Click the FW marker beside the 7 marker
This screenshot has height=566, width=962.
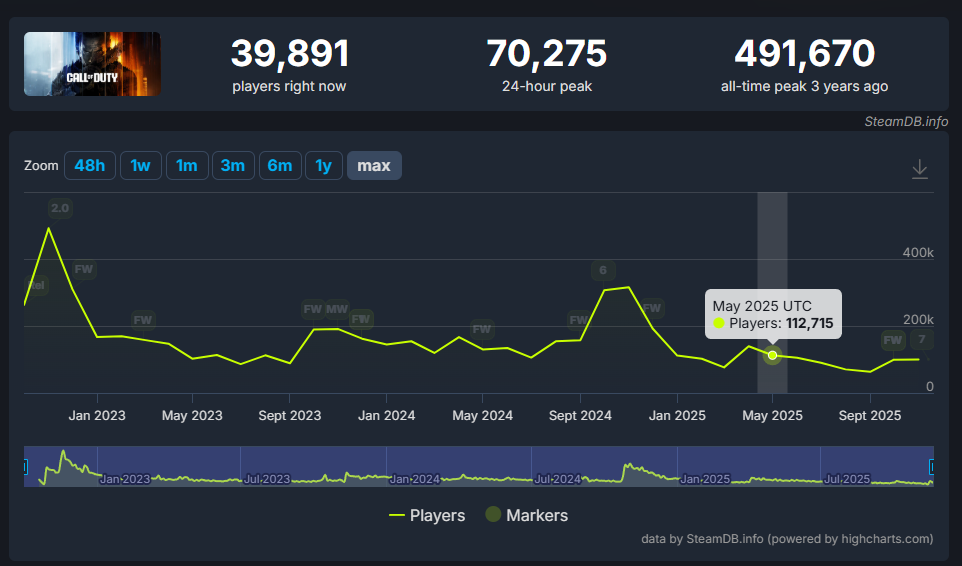(892, 340)
